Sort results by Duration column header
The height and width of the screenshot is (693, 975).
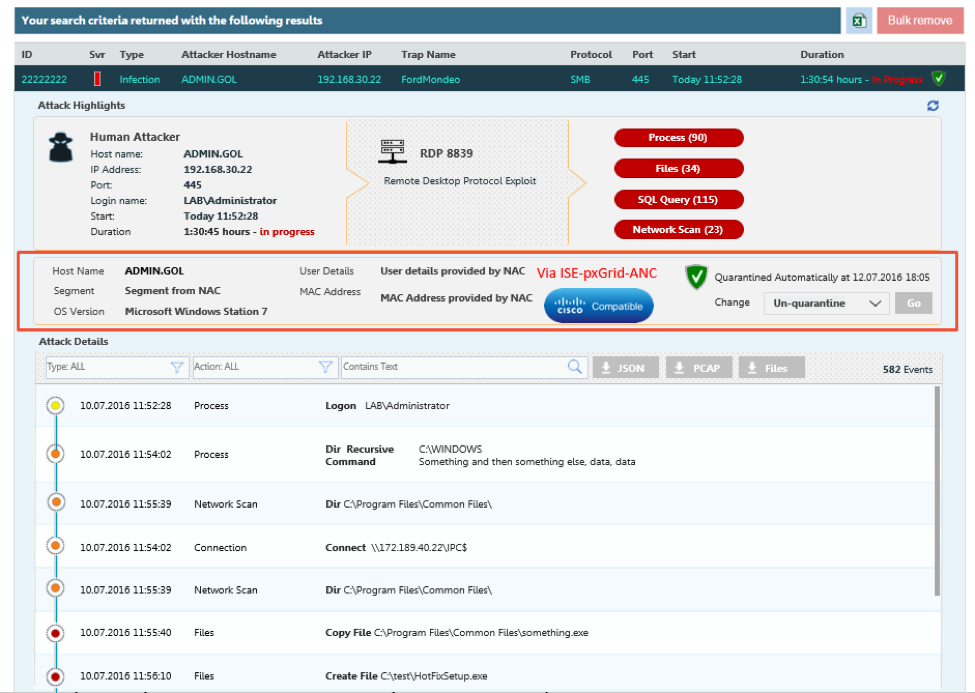point(822,55)
